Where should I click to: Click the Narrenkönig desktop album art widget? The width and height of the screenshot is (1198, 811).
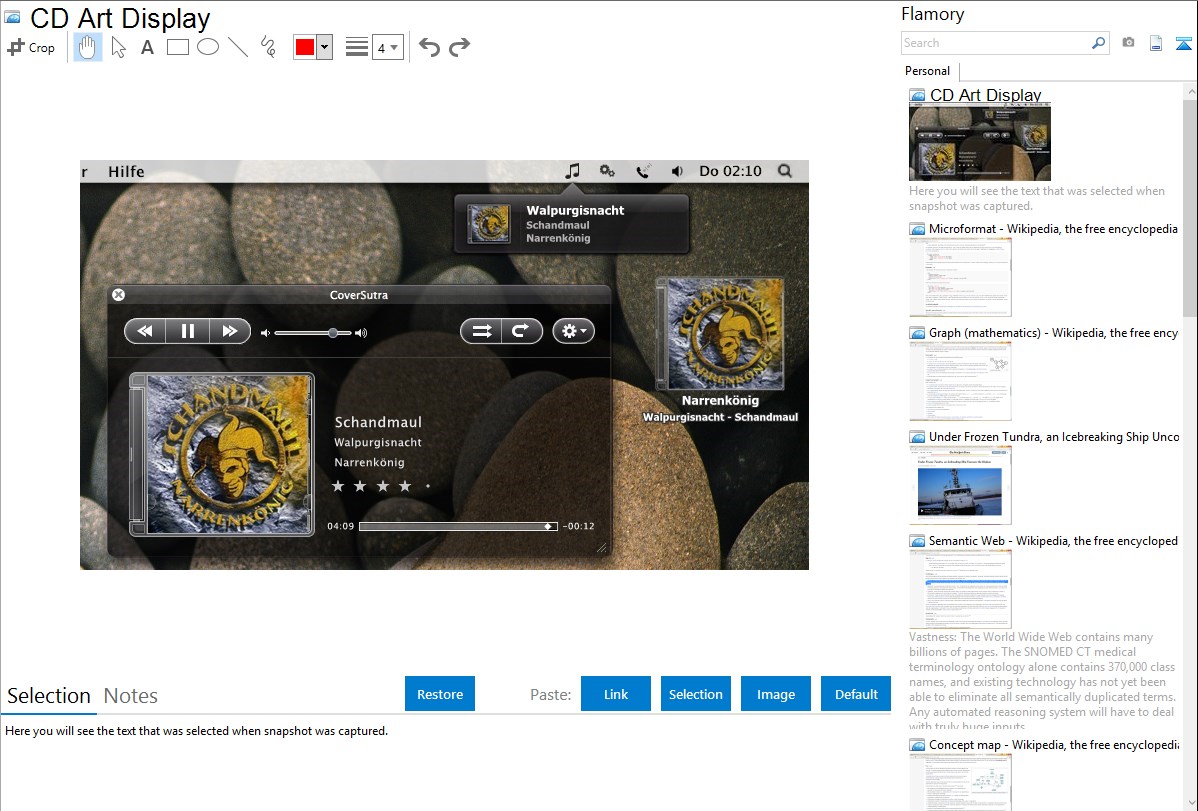720,334
